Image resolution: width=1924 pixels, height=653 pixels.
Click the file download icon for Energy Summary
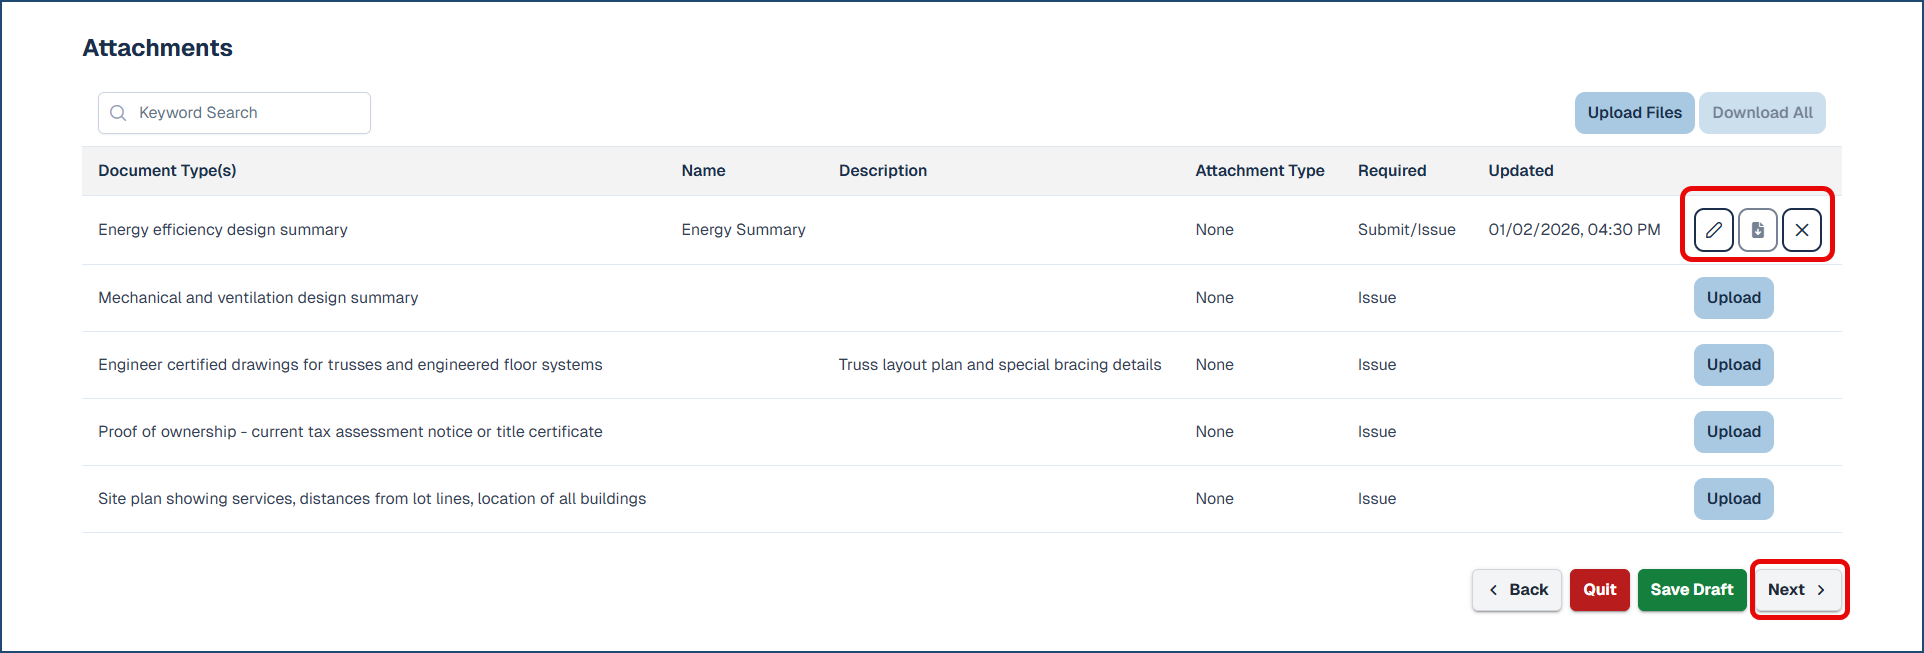[x=1757, y=230]
